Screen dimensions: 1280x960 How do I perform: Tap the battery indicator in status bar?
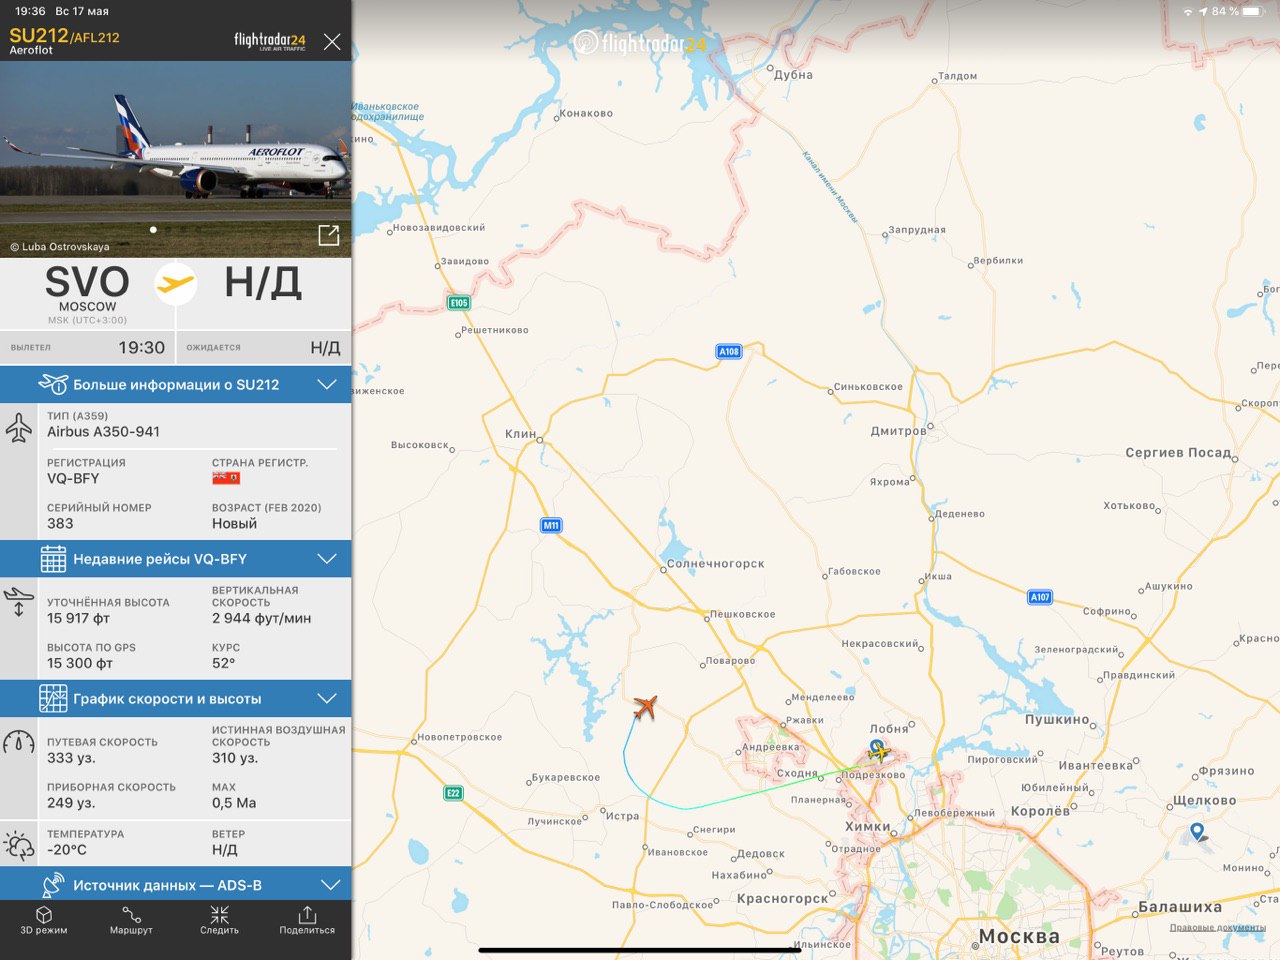tap(1254, 11)
